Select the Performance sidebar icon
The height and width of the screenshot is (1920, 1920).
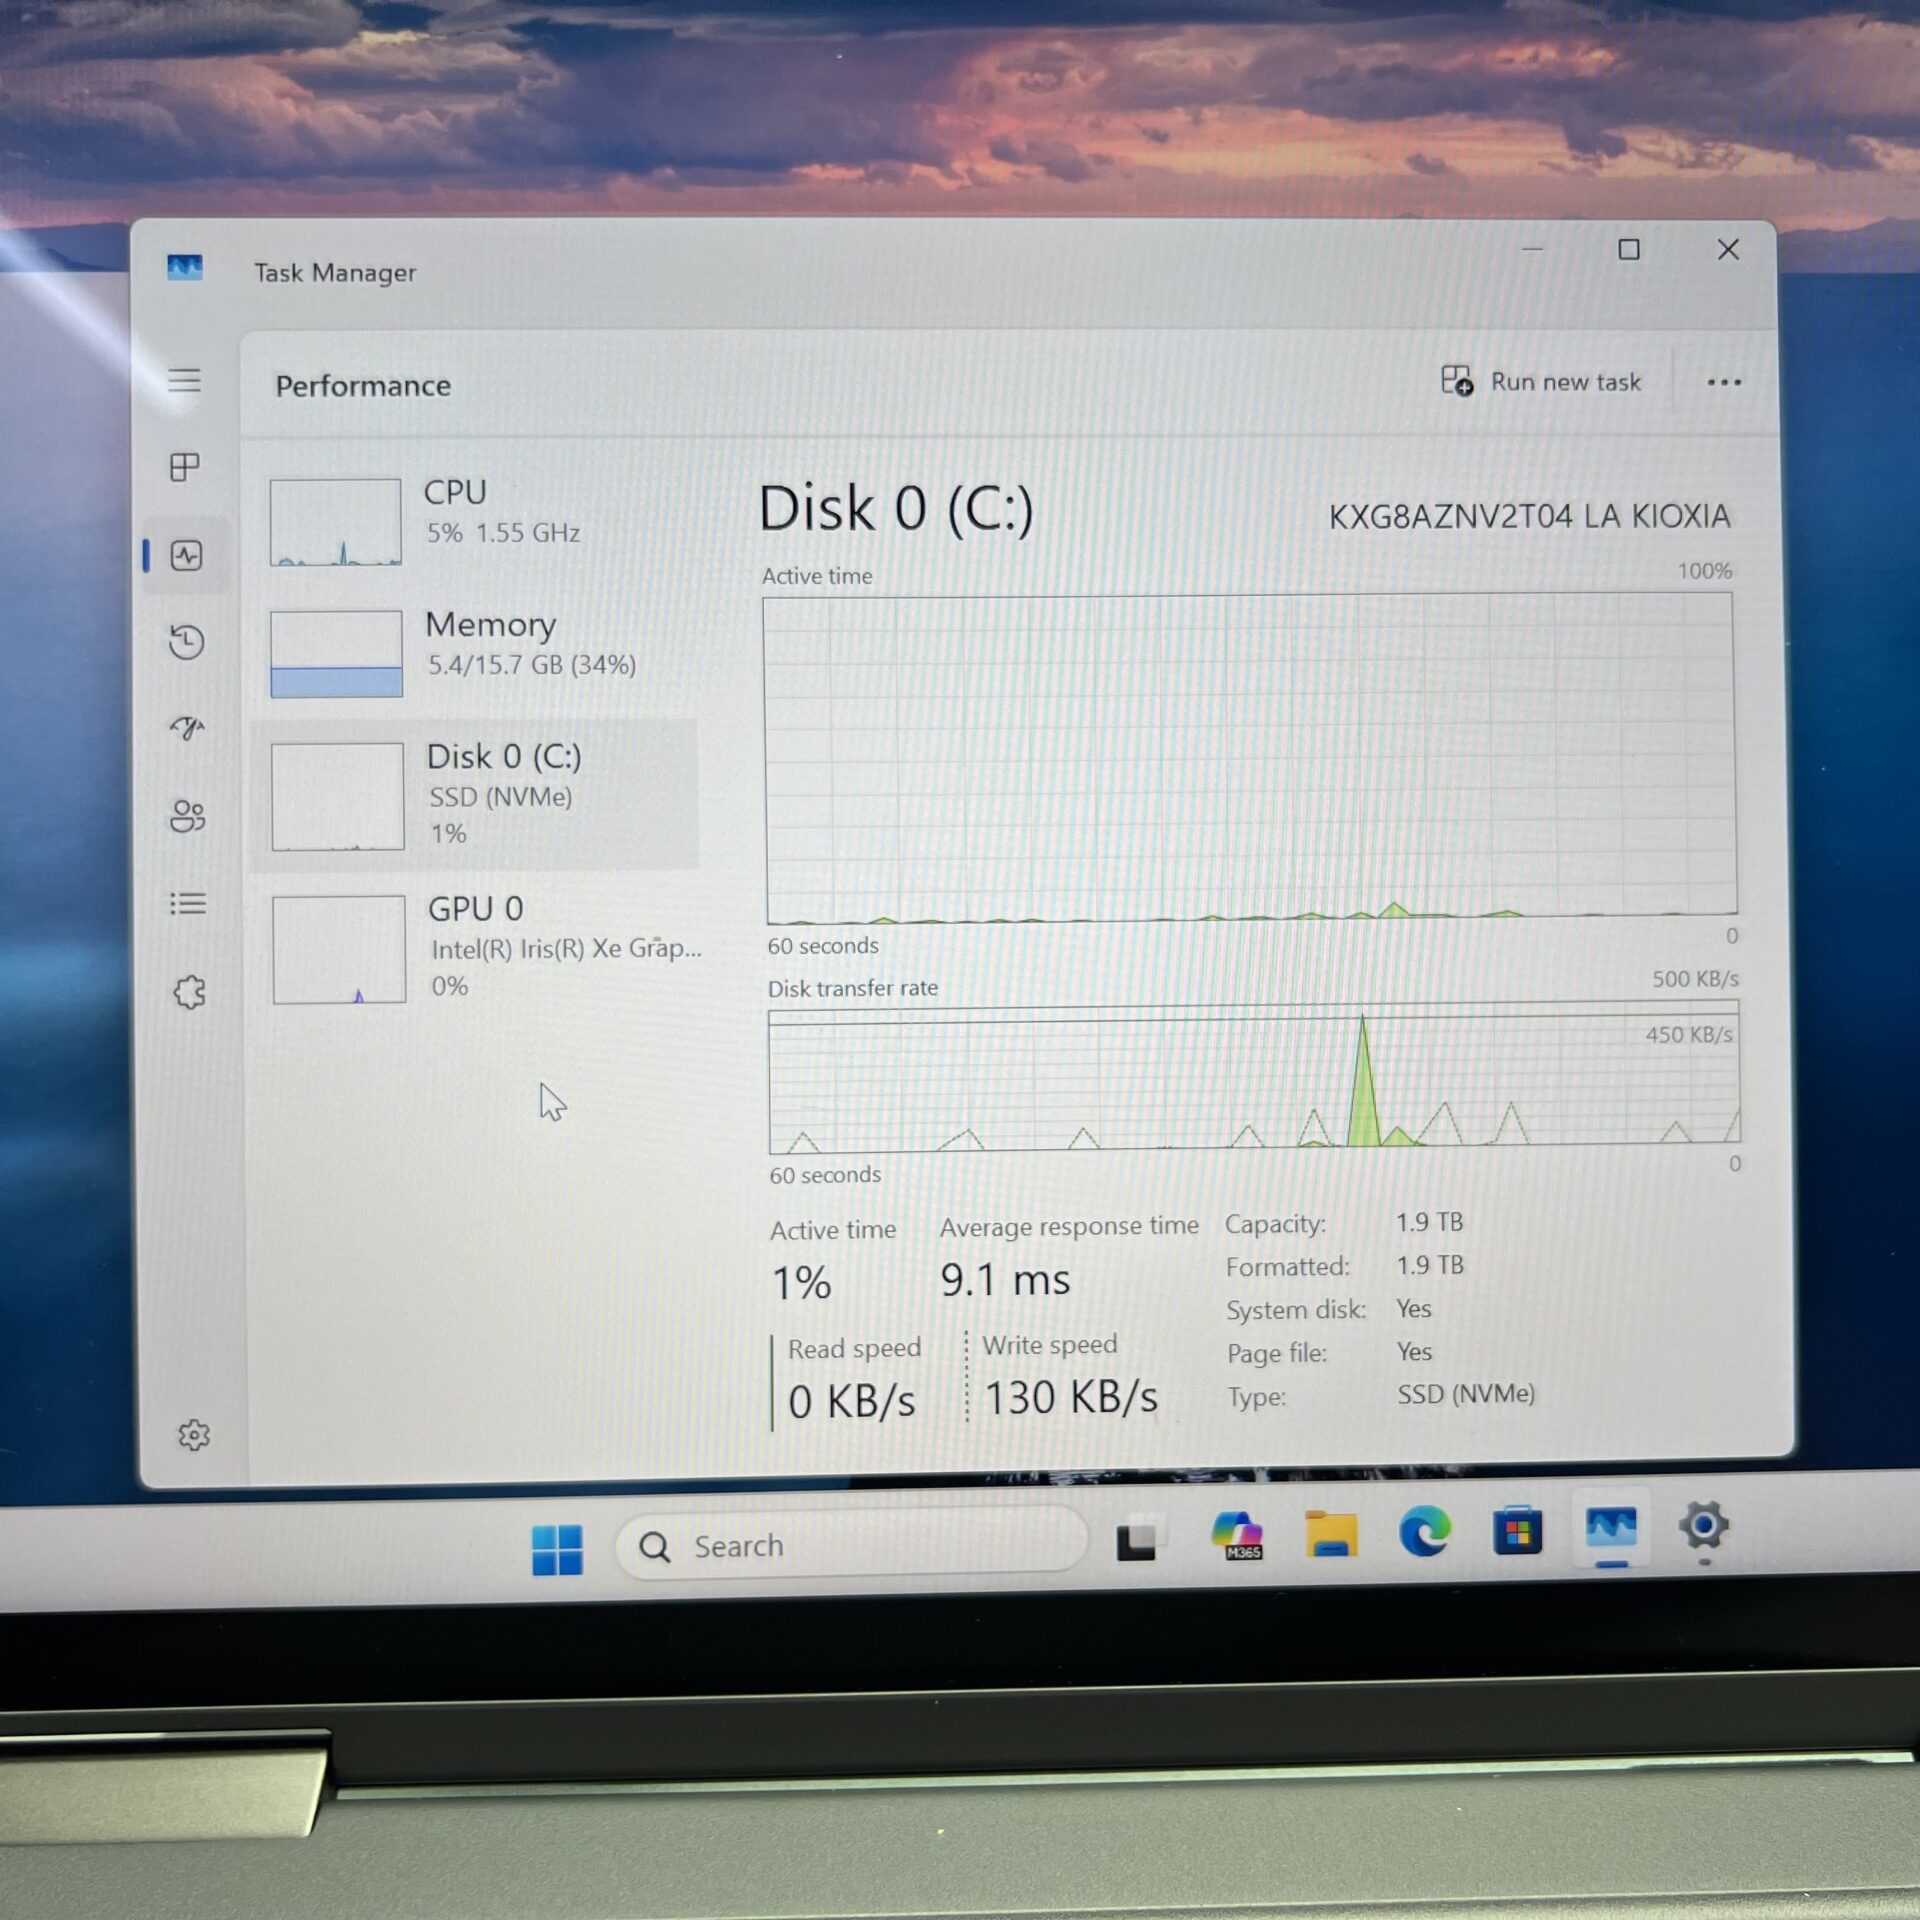(187, 555)
